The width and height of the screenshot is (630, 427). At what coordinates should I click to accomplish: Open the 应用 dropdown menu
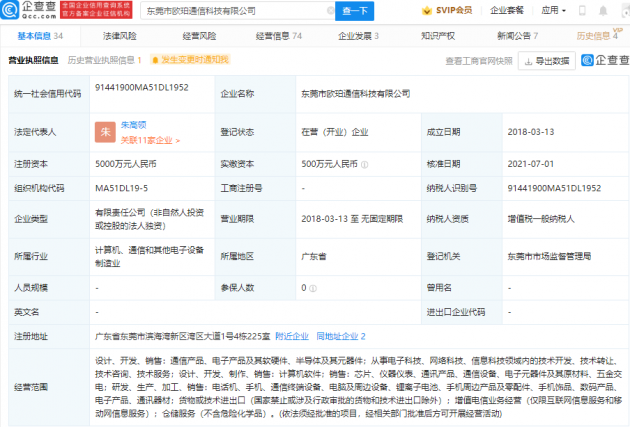tap(553, 10)
